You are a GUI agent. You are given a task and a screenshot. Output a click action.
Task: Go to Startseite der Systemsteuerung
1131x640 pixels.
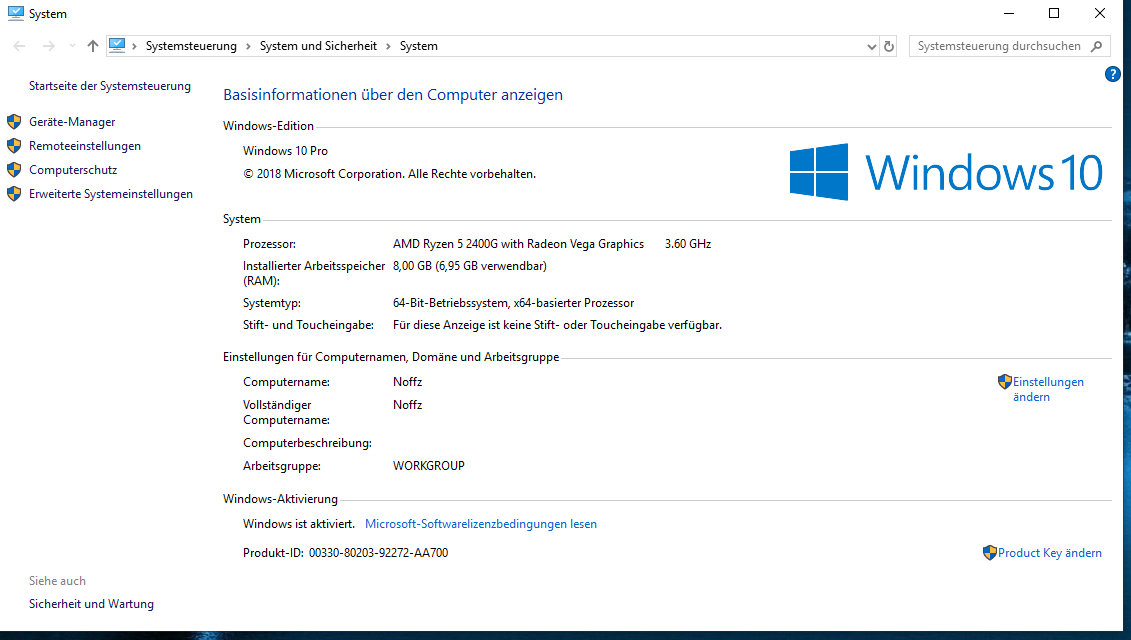click(x=110, y=86)
